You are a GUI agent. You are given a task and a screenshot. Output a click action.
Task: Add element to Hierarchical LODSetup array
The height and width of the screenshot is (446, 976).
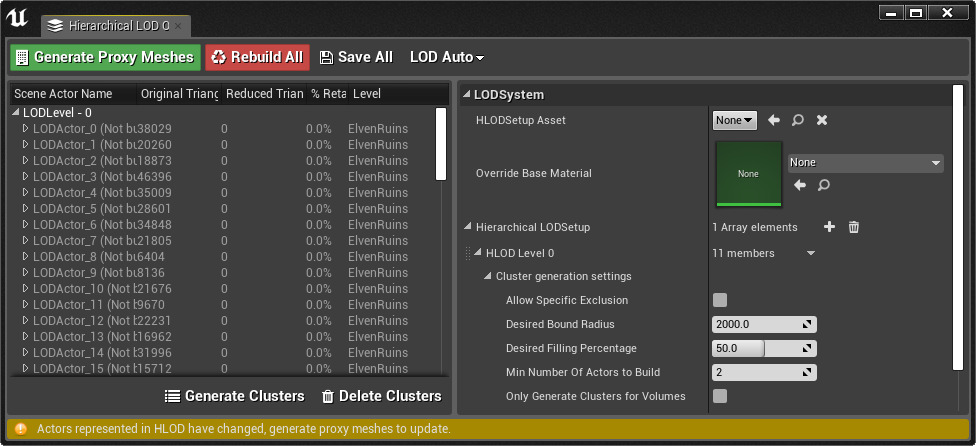click(x=829, y=227)
